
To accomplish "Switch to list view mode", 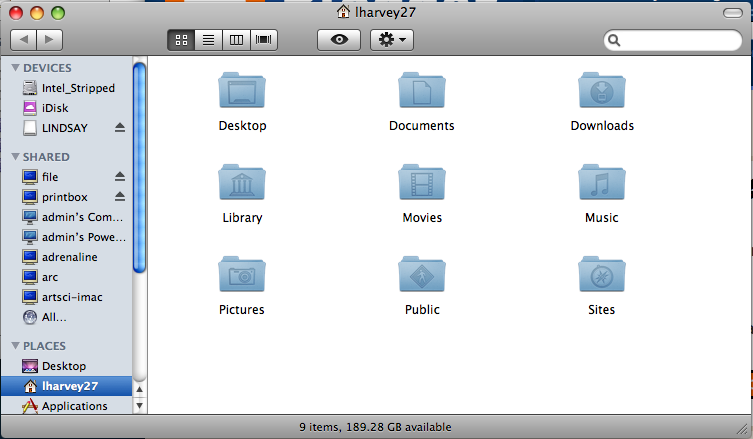I will (x=209, y=40).
